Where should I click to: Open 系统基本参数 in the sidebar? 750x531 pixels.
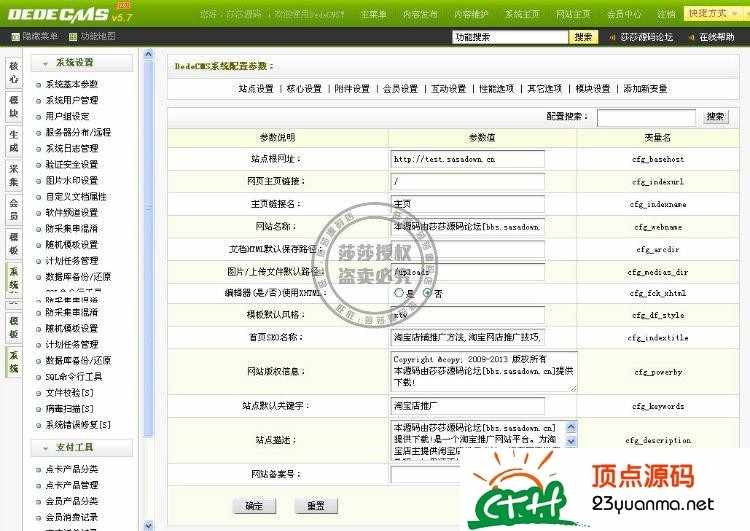[x=71, y=84]
